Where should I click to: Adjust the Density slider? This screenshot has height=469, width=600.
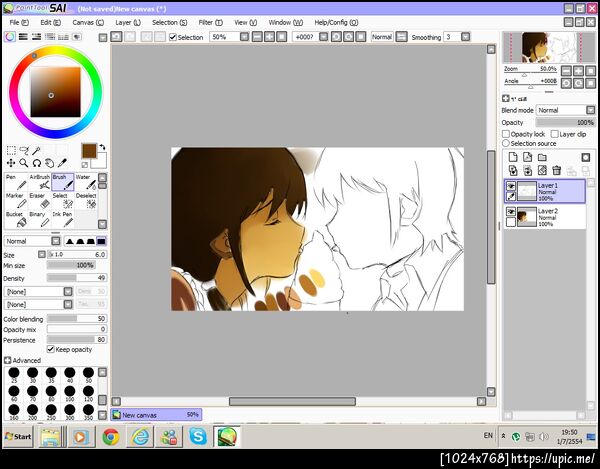coord(77,278)
